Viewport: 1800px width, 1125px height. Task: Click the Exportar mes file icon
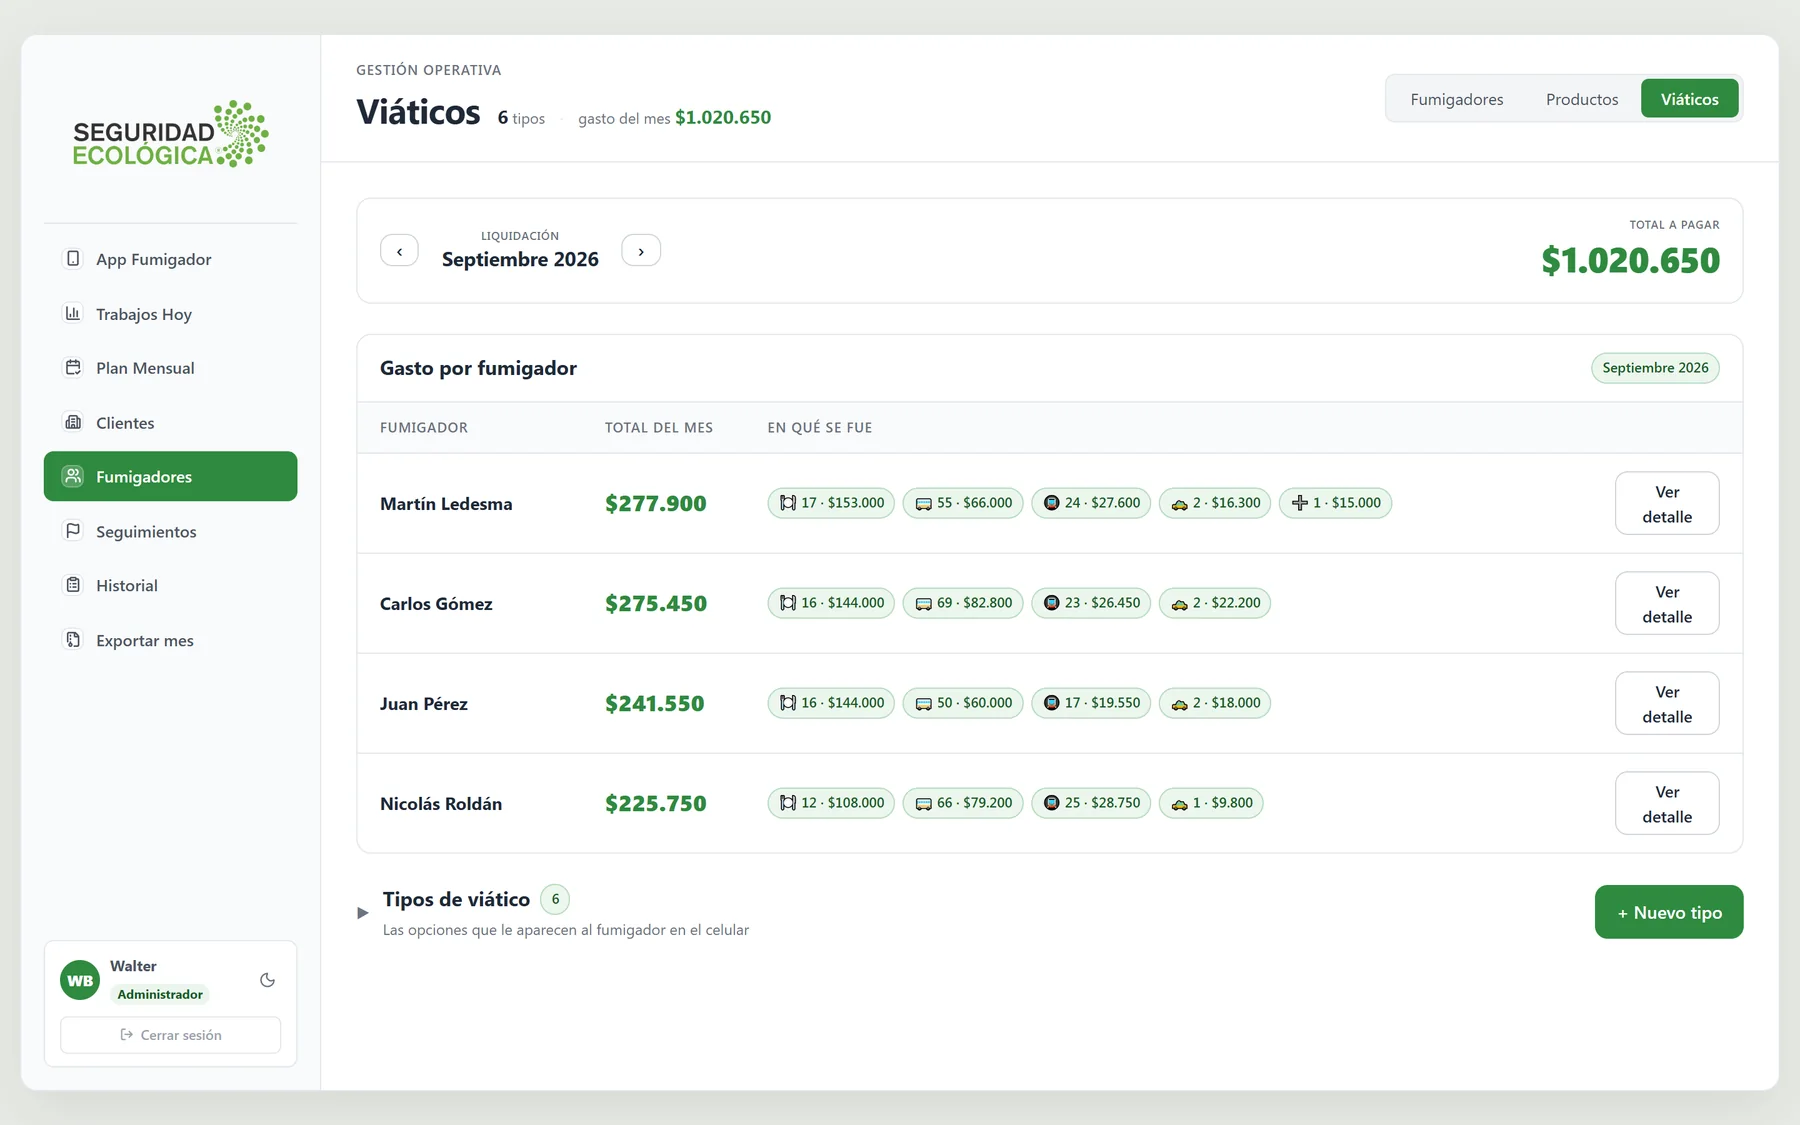click(73, 640)
